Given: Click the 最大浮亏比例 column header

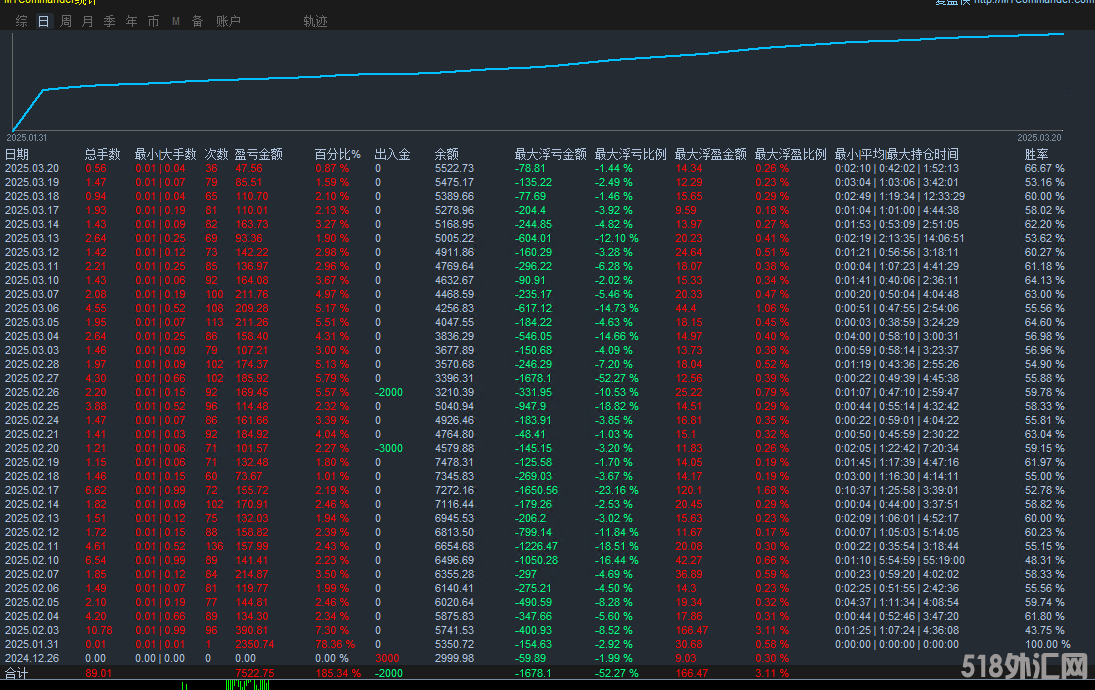Looking at the screenshot, I should (x=631, y=154).
